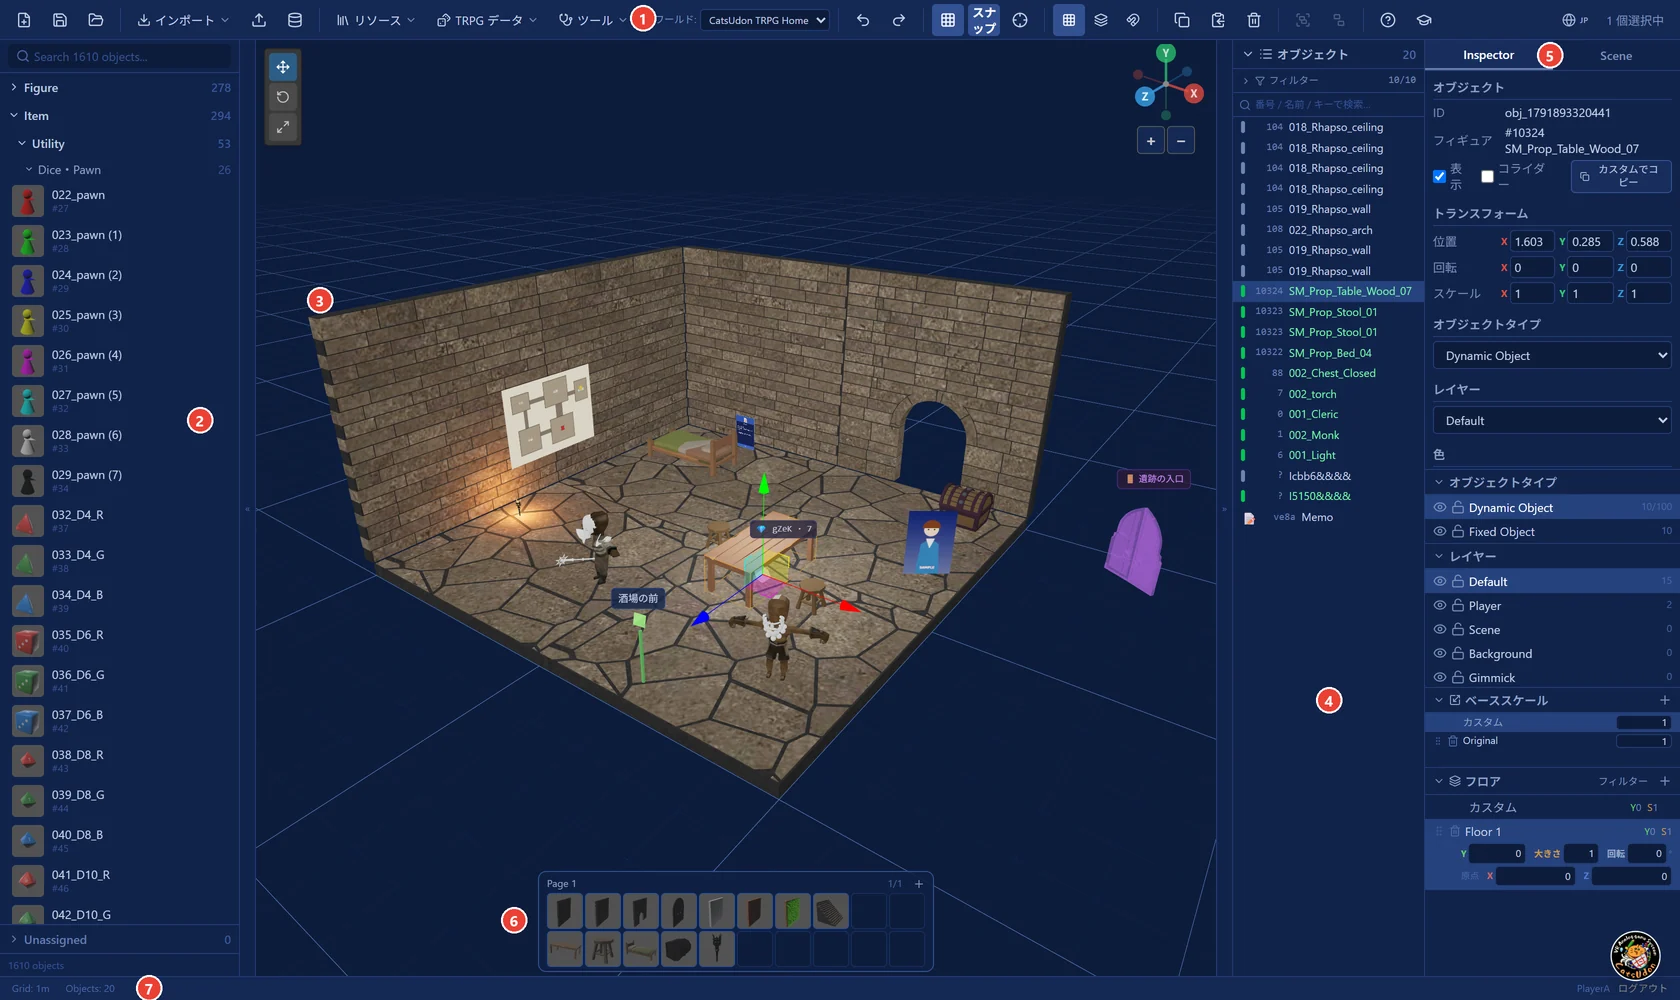Click the open folder icon
Screen dimensions: 1680x1000
tap(96, 20)
